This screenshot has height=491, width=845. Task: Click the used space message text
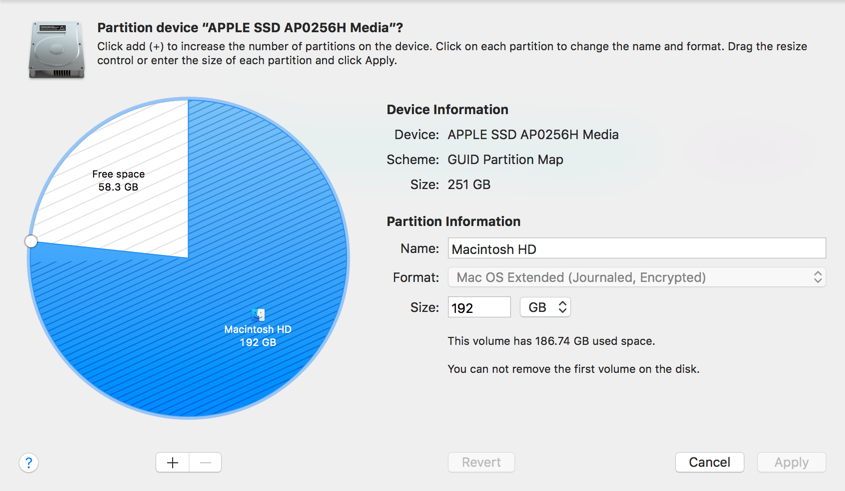551,341
